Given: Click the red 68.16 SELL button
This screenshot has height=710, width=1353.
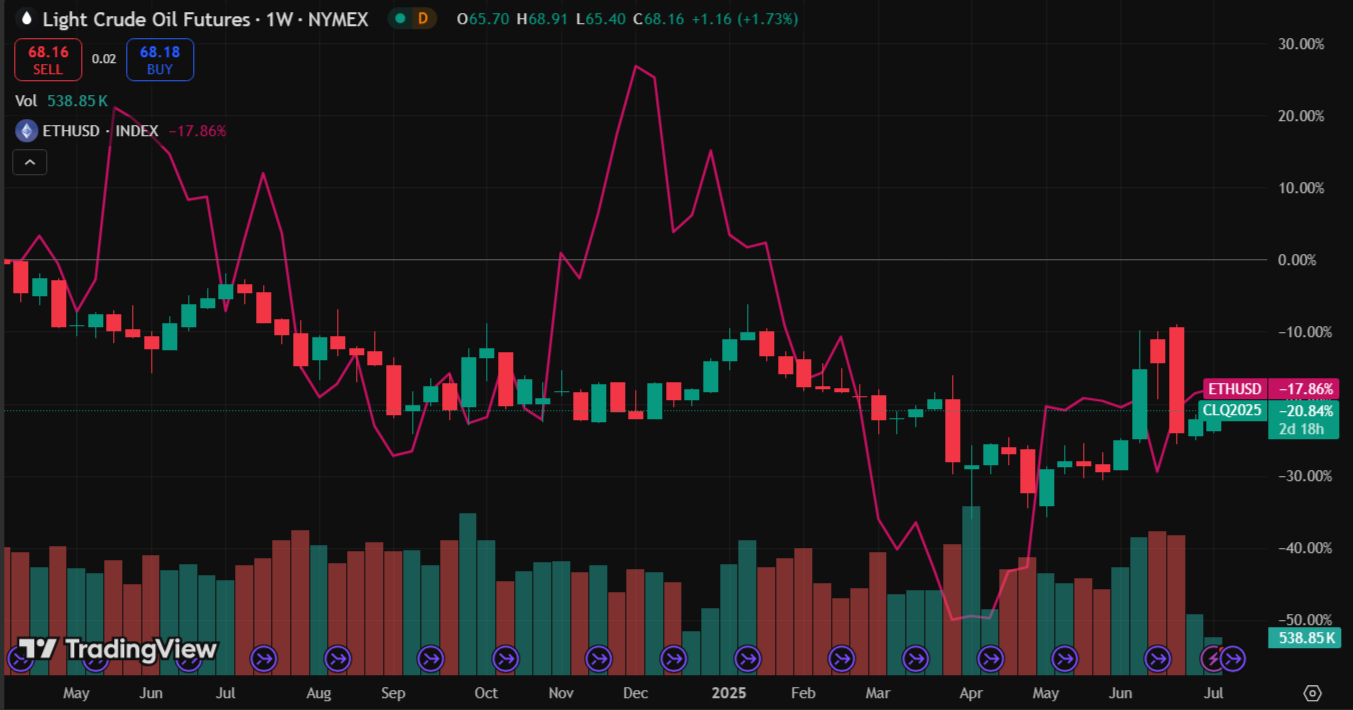Looking at the screenshot, I should point(48,59).
